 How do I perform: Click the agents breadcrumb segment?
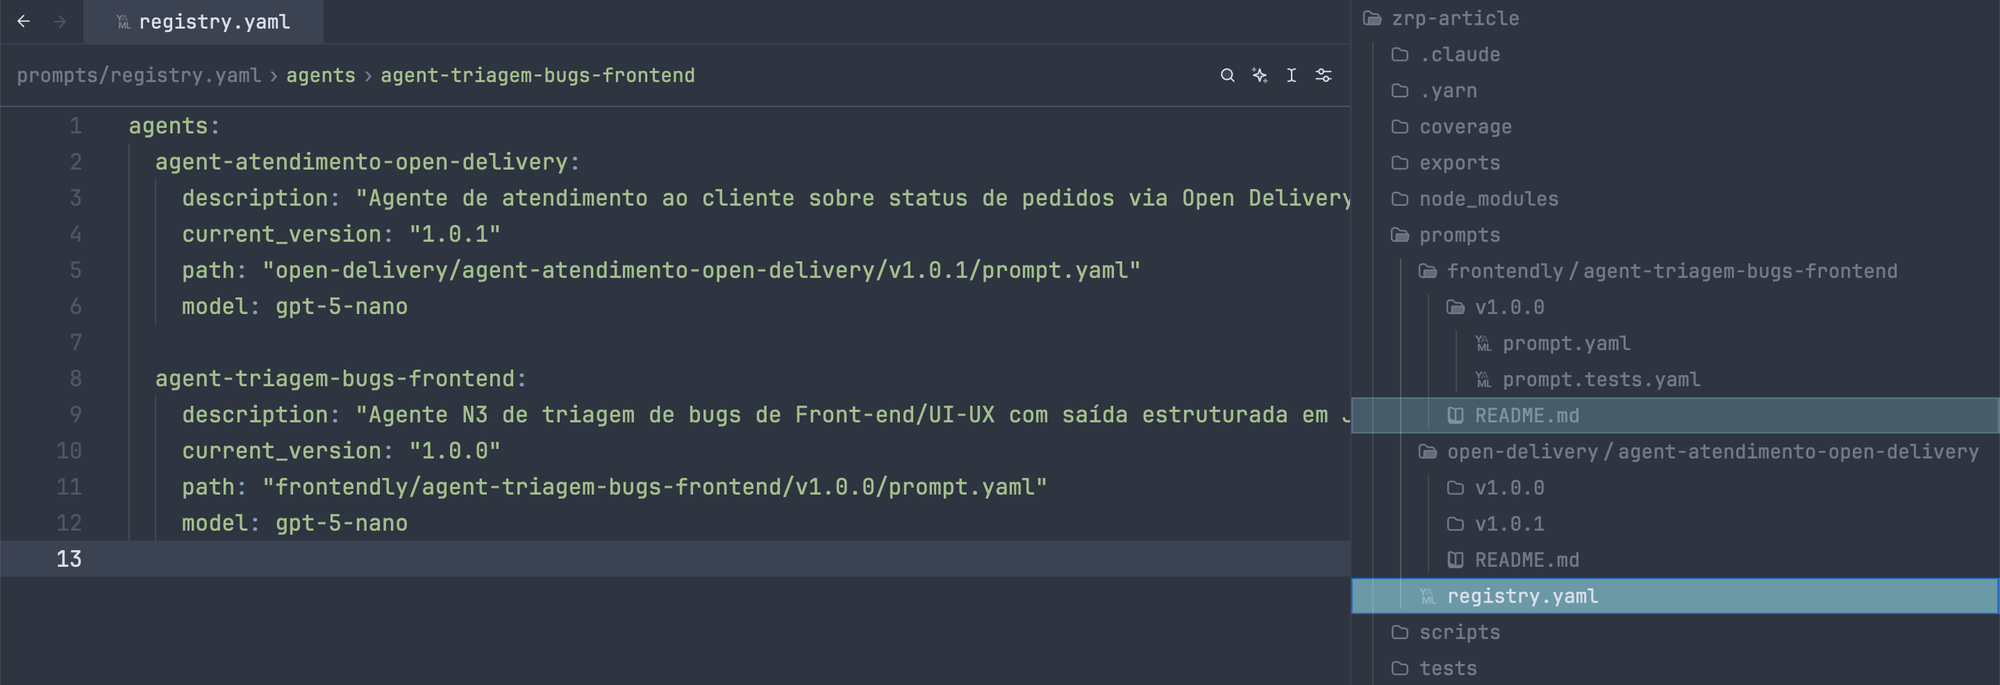click(x=321, y=76)
